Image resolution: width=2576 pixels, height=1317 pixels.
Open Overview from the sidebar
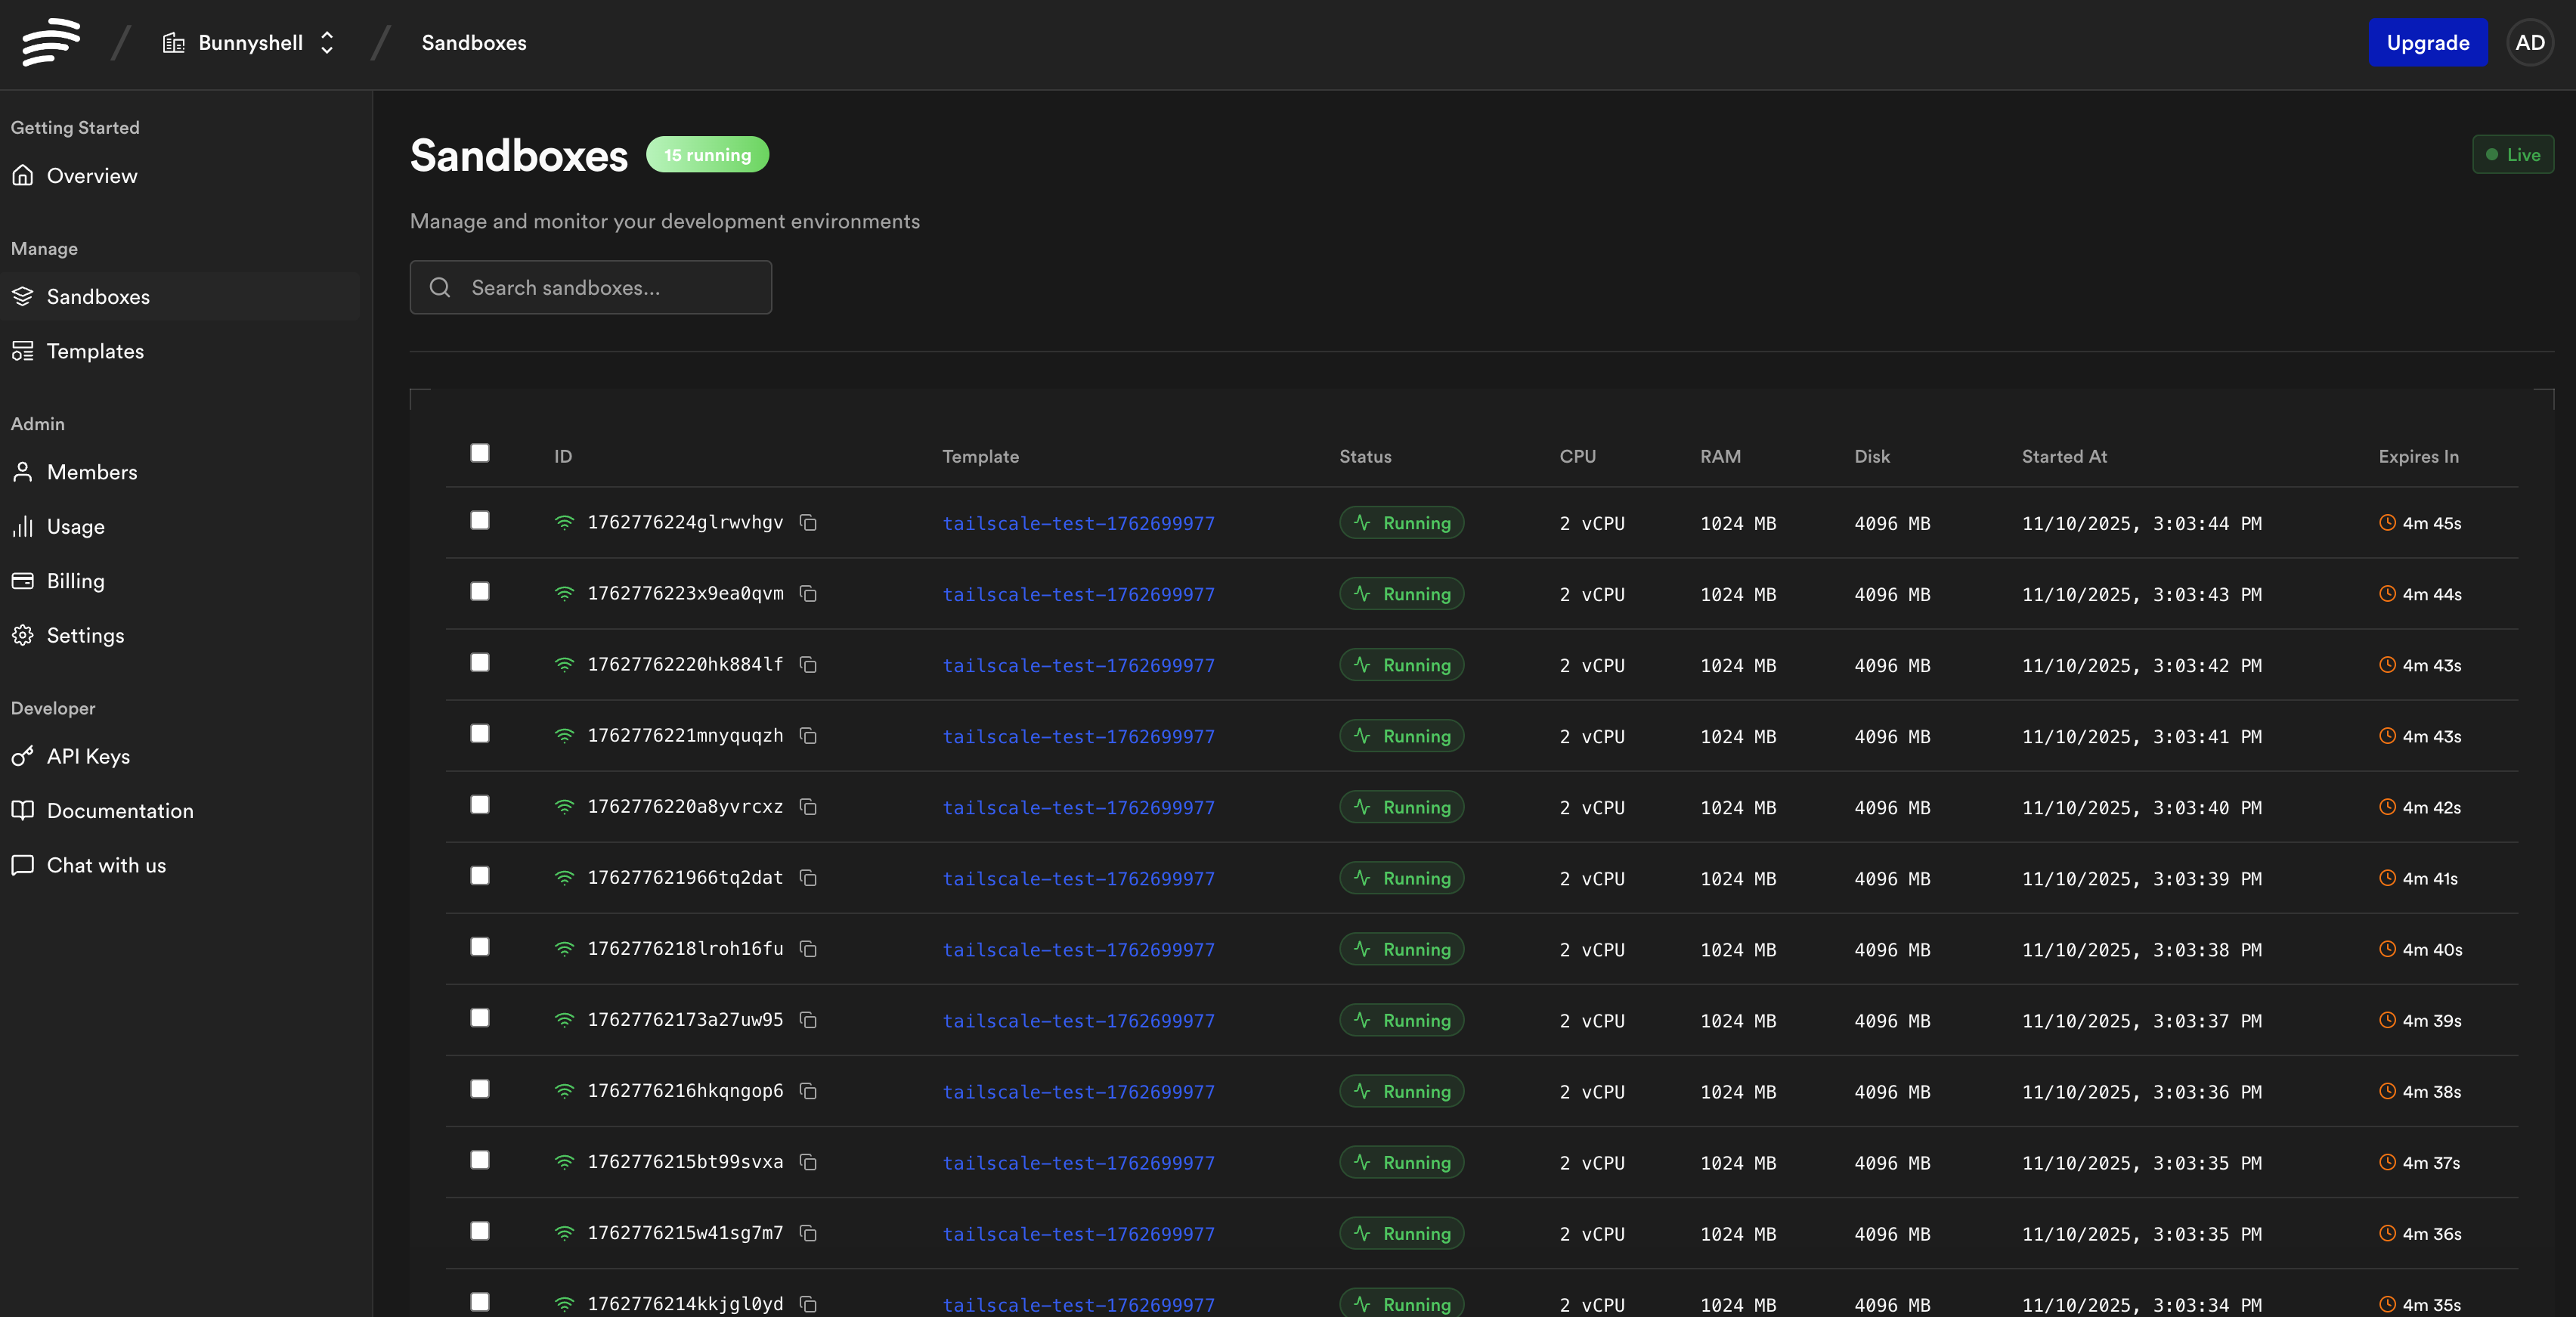pyautogui.click(x=92, y=175)
